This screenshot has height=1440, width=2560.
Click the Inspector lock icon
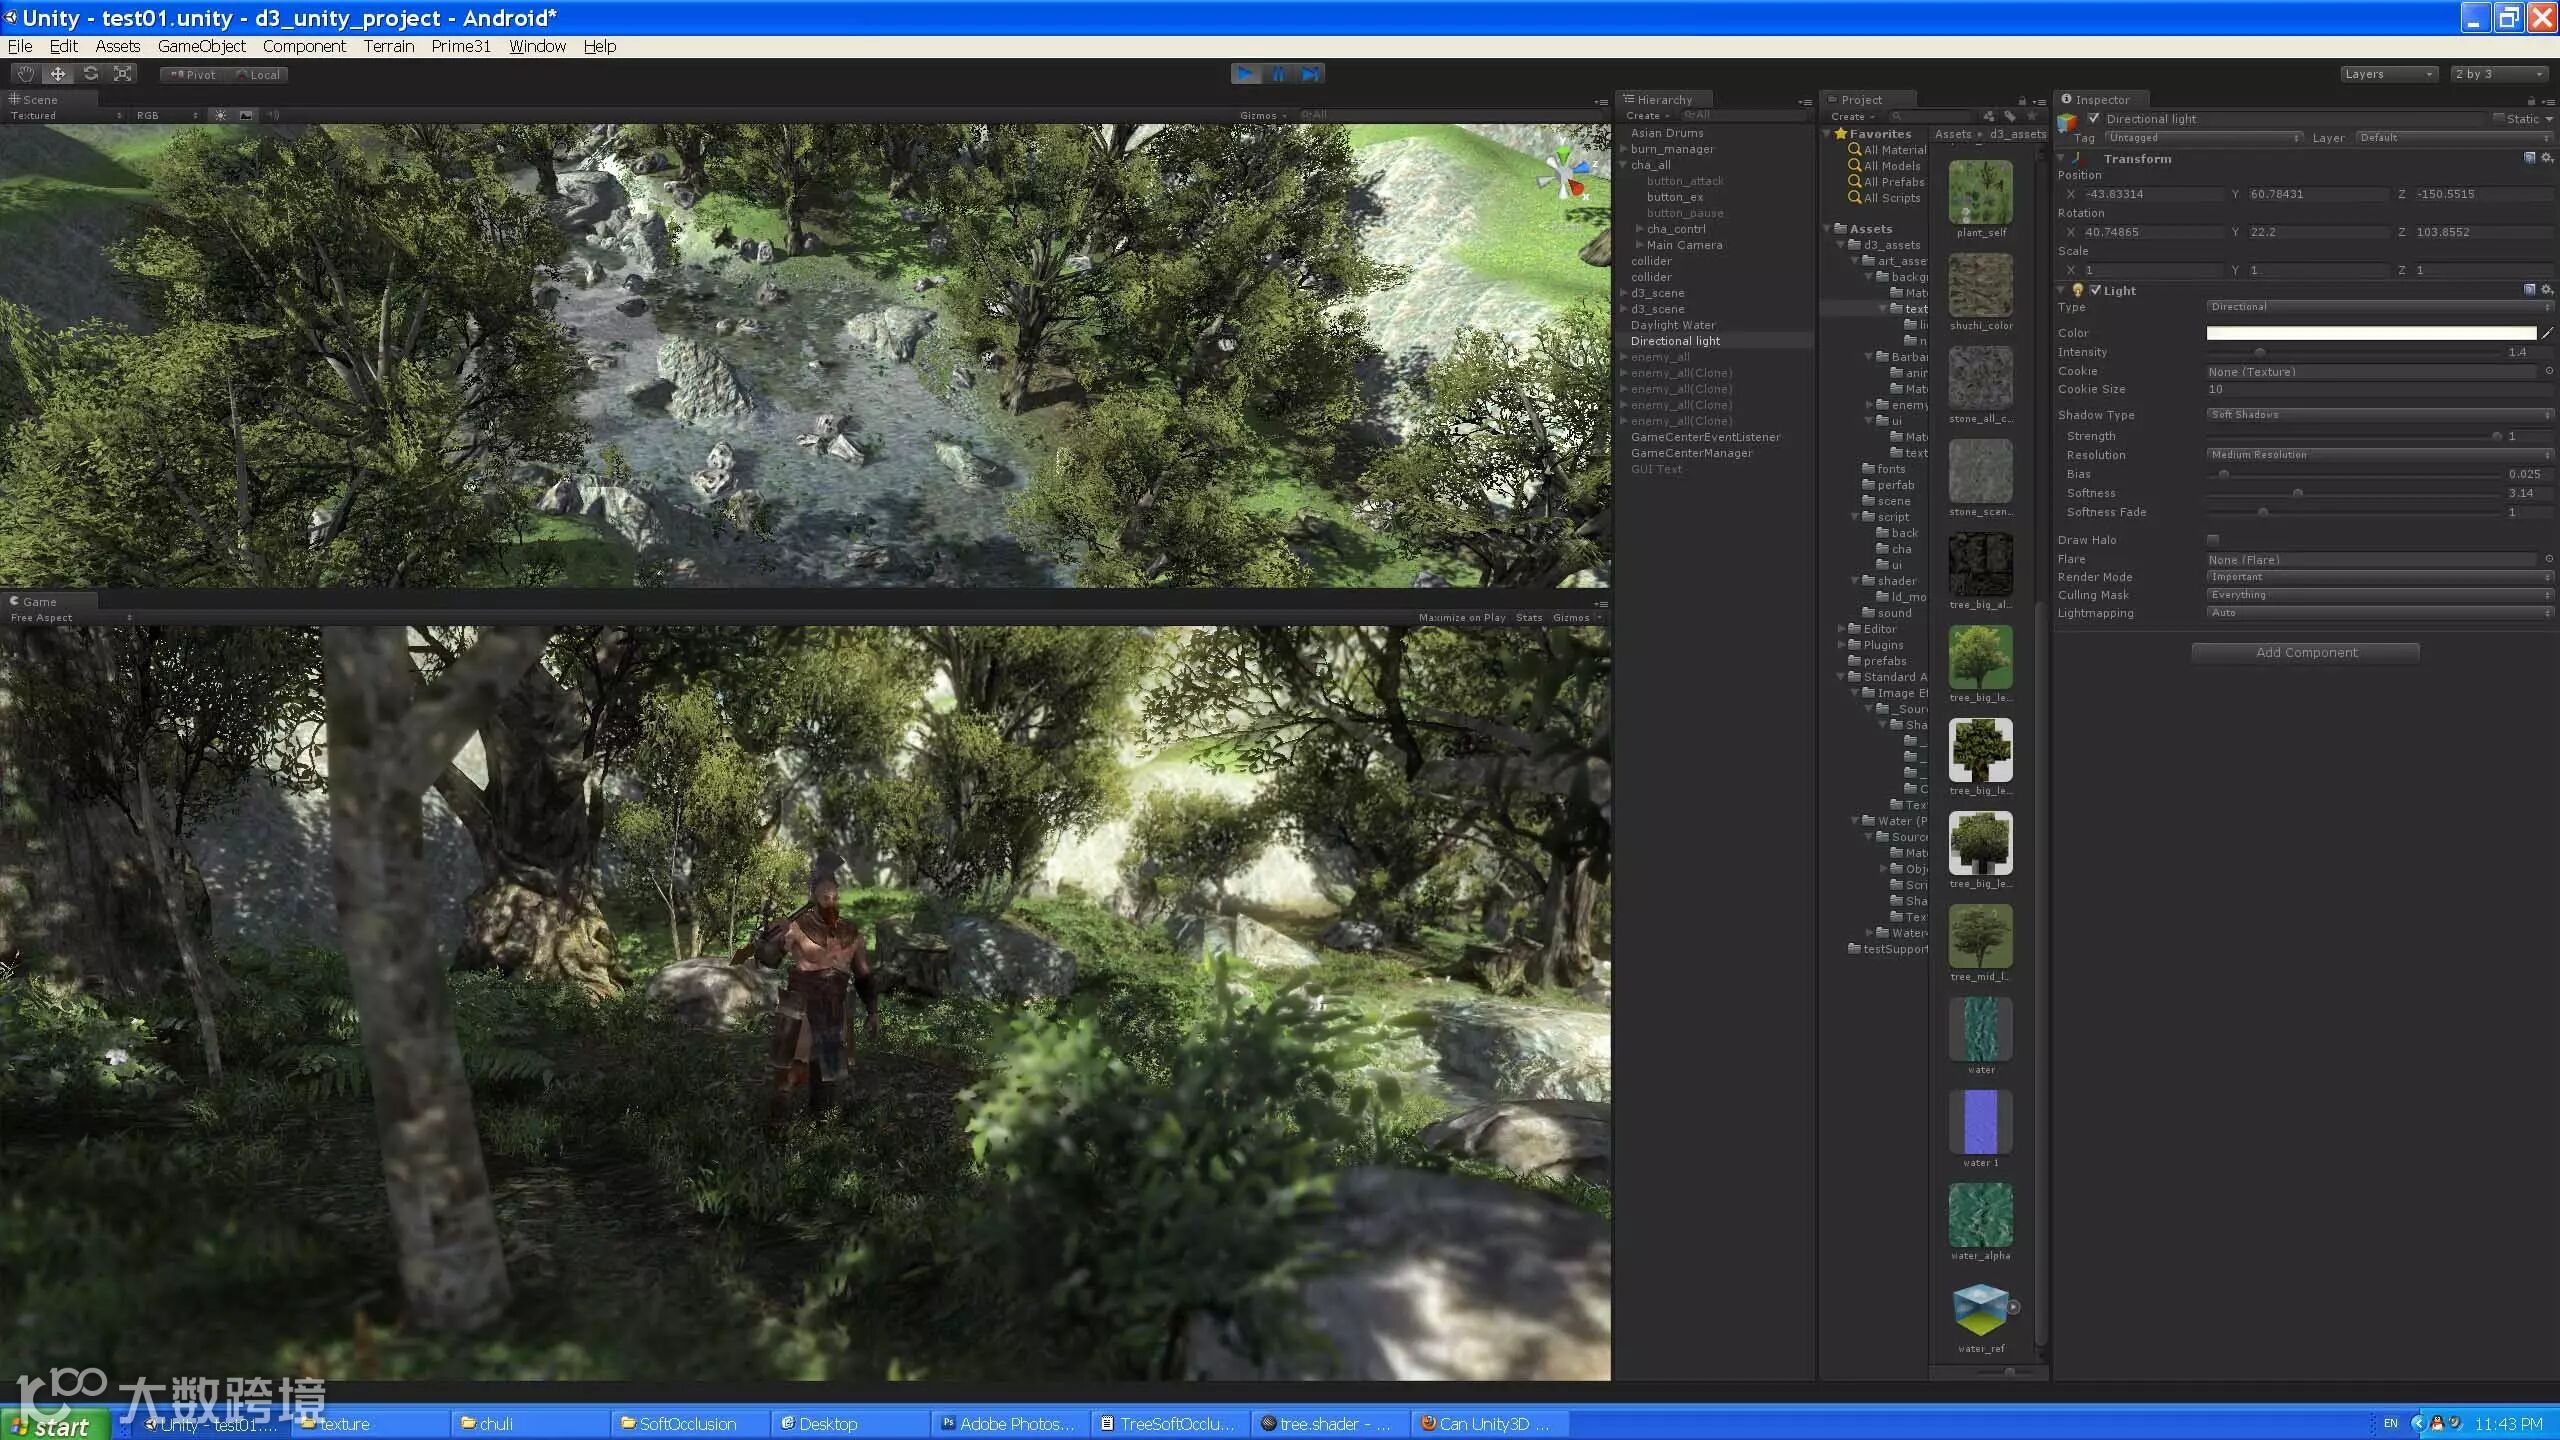2531,100
